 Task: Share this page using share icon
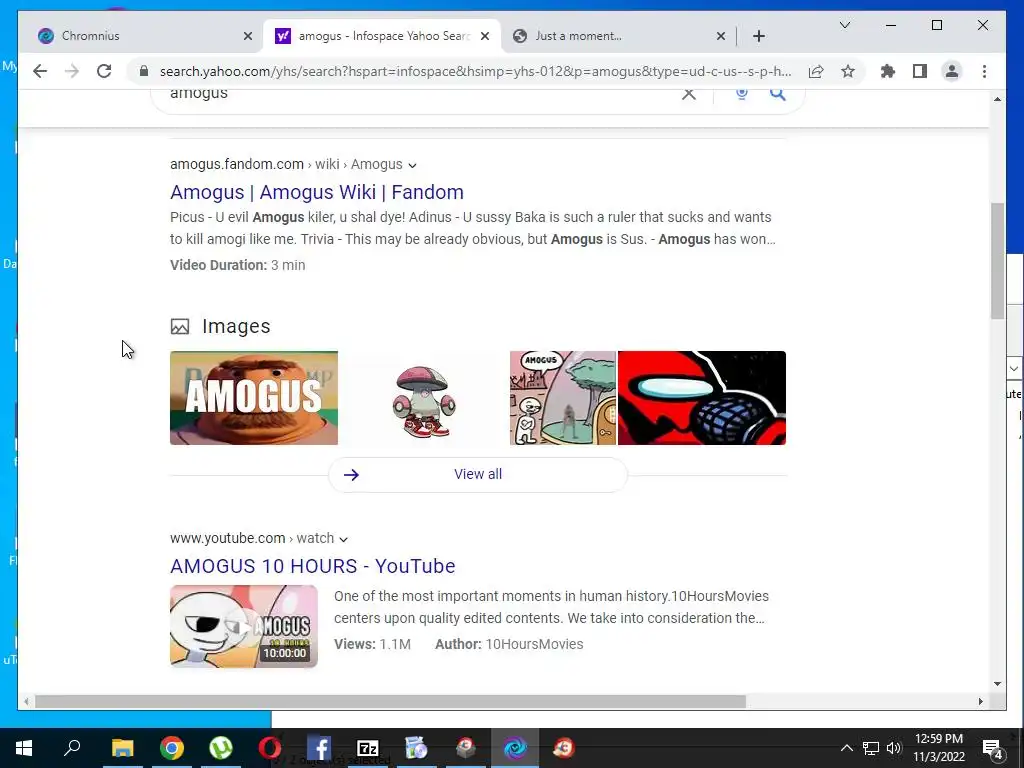(x=816, y=71)
